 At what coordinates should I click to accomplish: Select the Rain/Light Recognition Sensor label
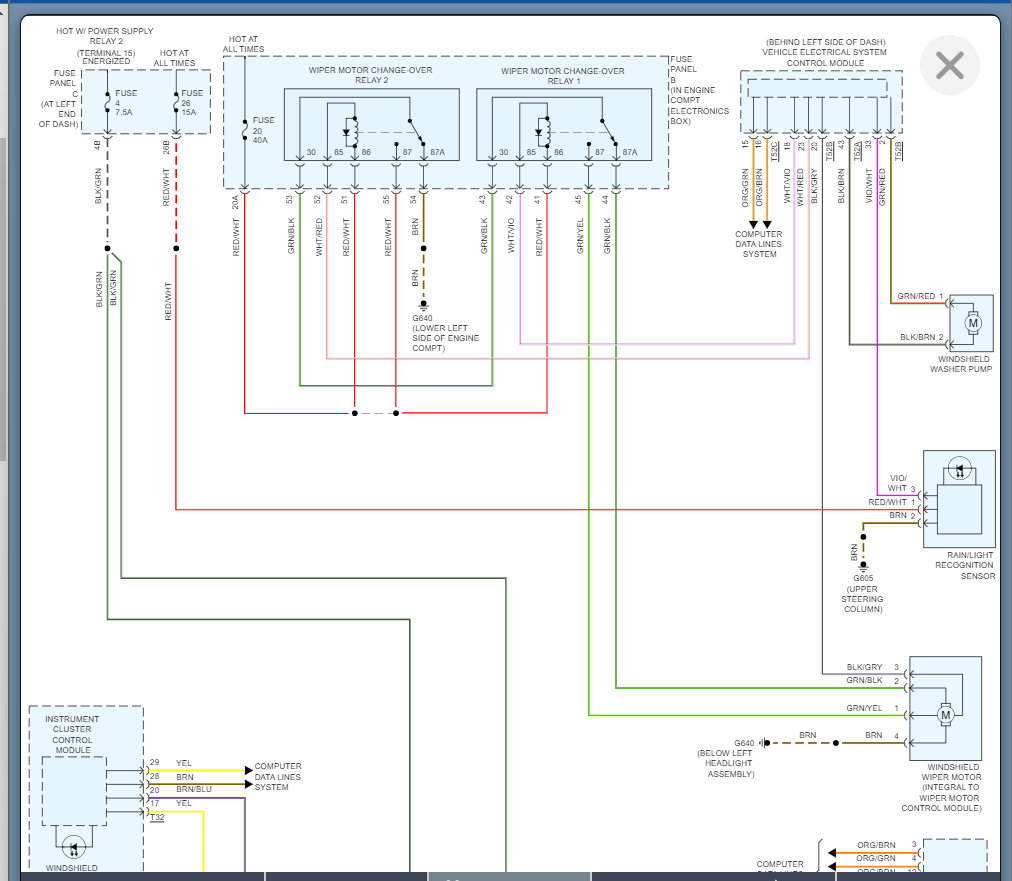965,565
